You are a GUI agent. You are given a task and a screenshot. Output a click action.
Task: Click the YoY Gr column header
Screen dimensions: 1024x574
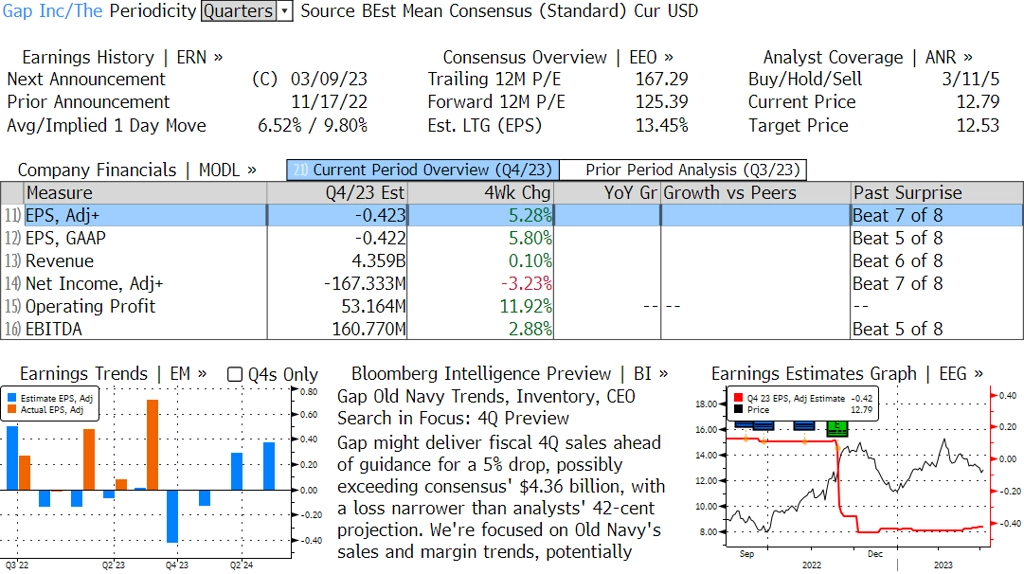607,193
